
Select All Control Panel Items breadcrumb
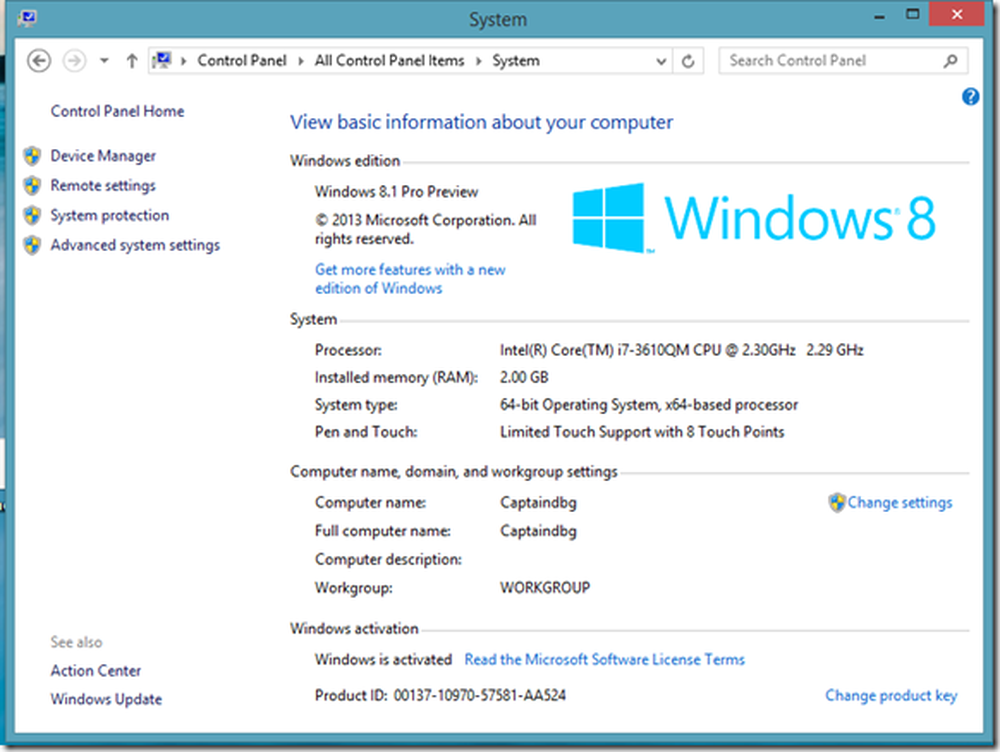389,61
